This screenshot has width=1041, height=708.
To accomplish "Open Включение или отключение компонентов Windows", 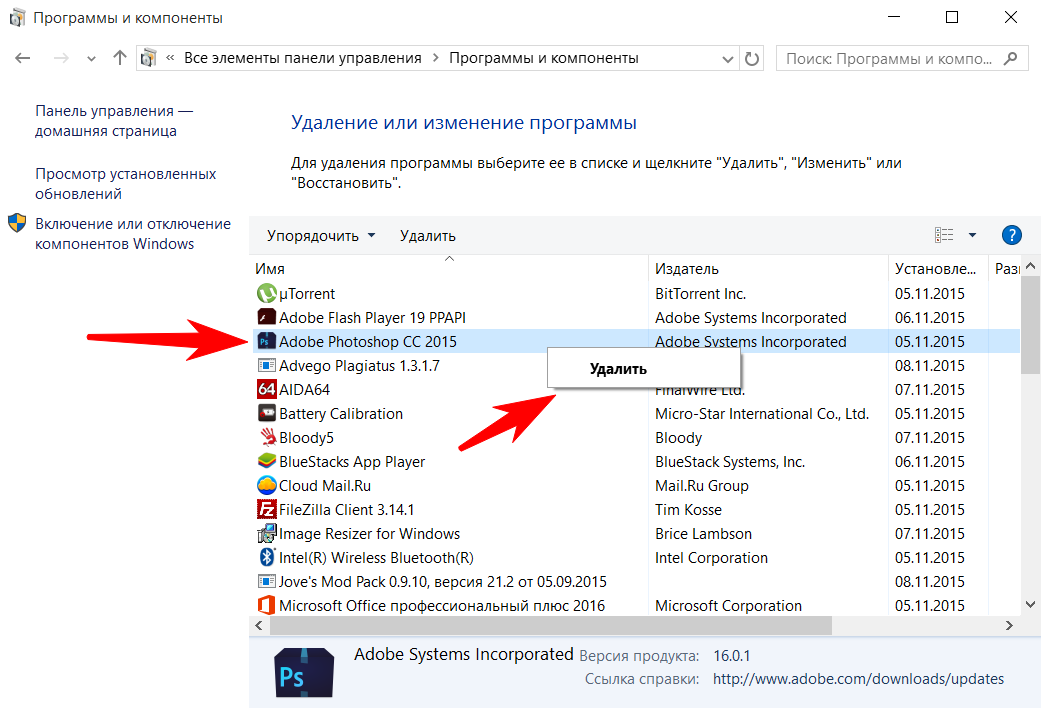I will 132,234.
